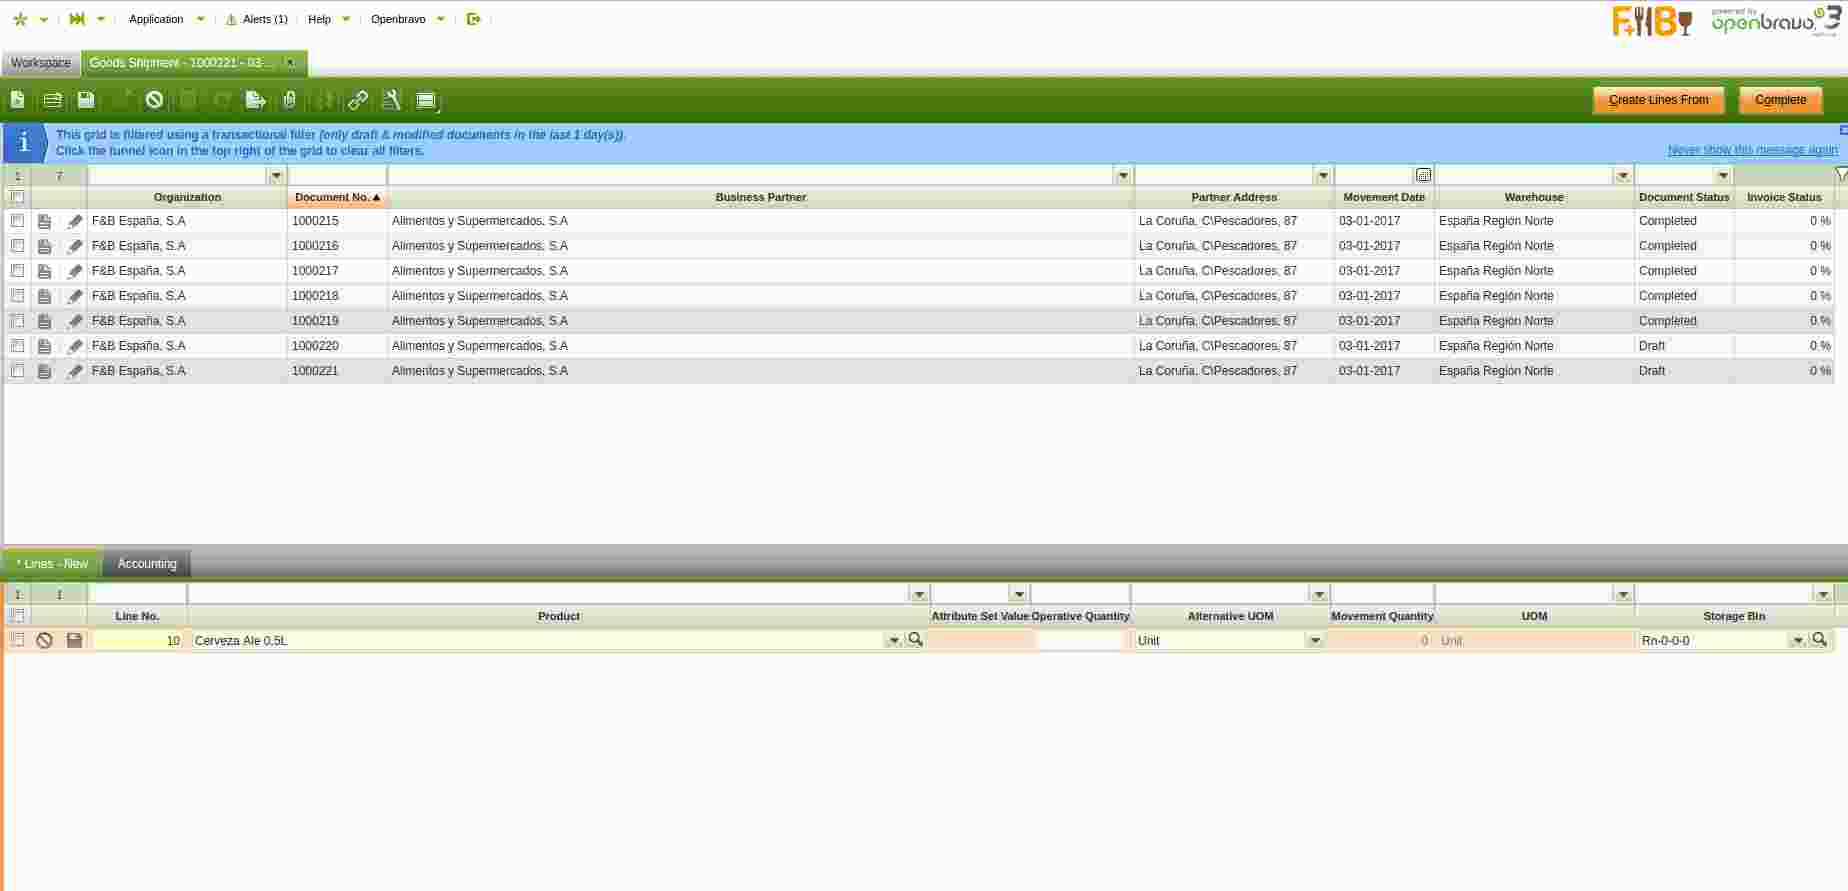Image resolution: width=1848 pixels, height=891 pixels.
Task: Open the Product dropdown in line row
Action: coord(894,640)
